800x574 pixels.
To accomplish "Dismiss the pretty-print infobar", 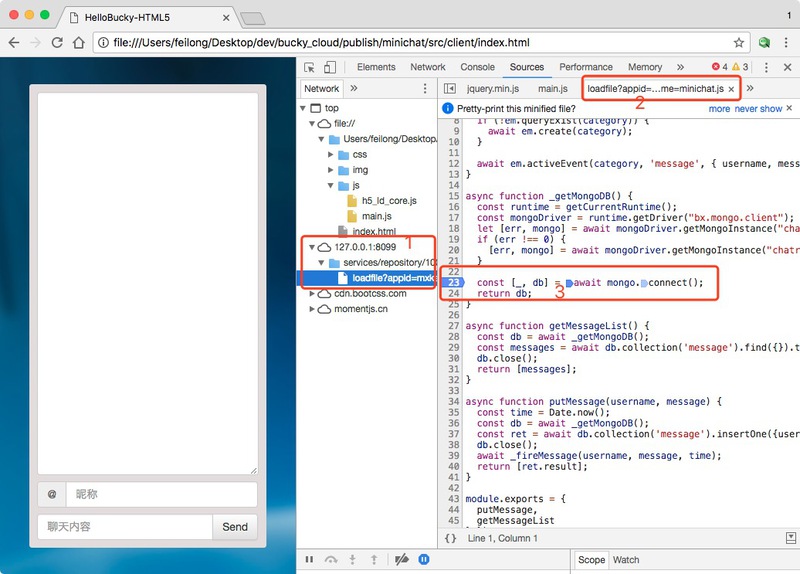I will pos(789,108).
